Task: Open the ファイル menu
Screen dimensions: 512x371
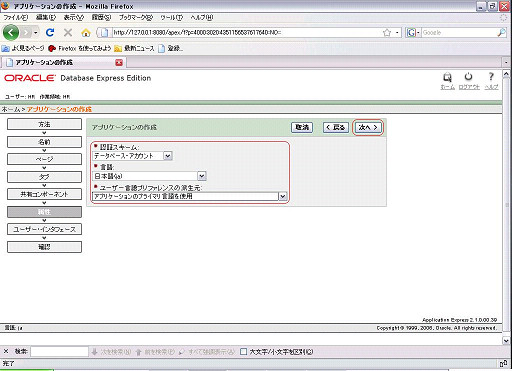Action: (16, 17)
